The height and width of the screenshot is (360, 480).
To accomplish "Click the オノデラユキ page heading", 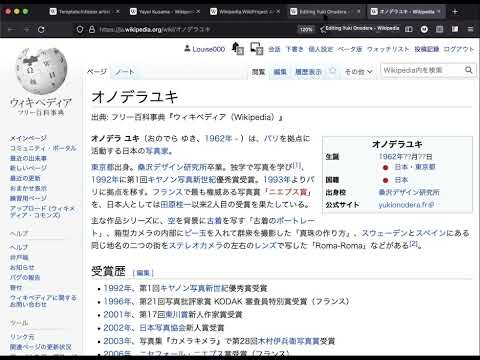I will (x=135, y=97).
